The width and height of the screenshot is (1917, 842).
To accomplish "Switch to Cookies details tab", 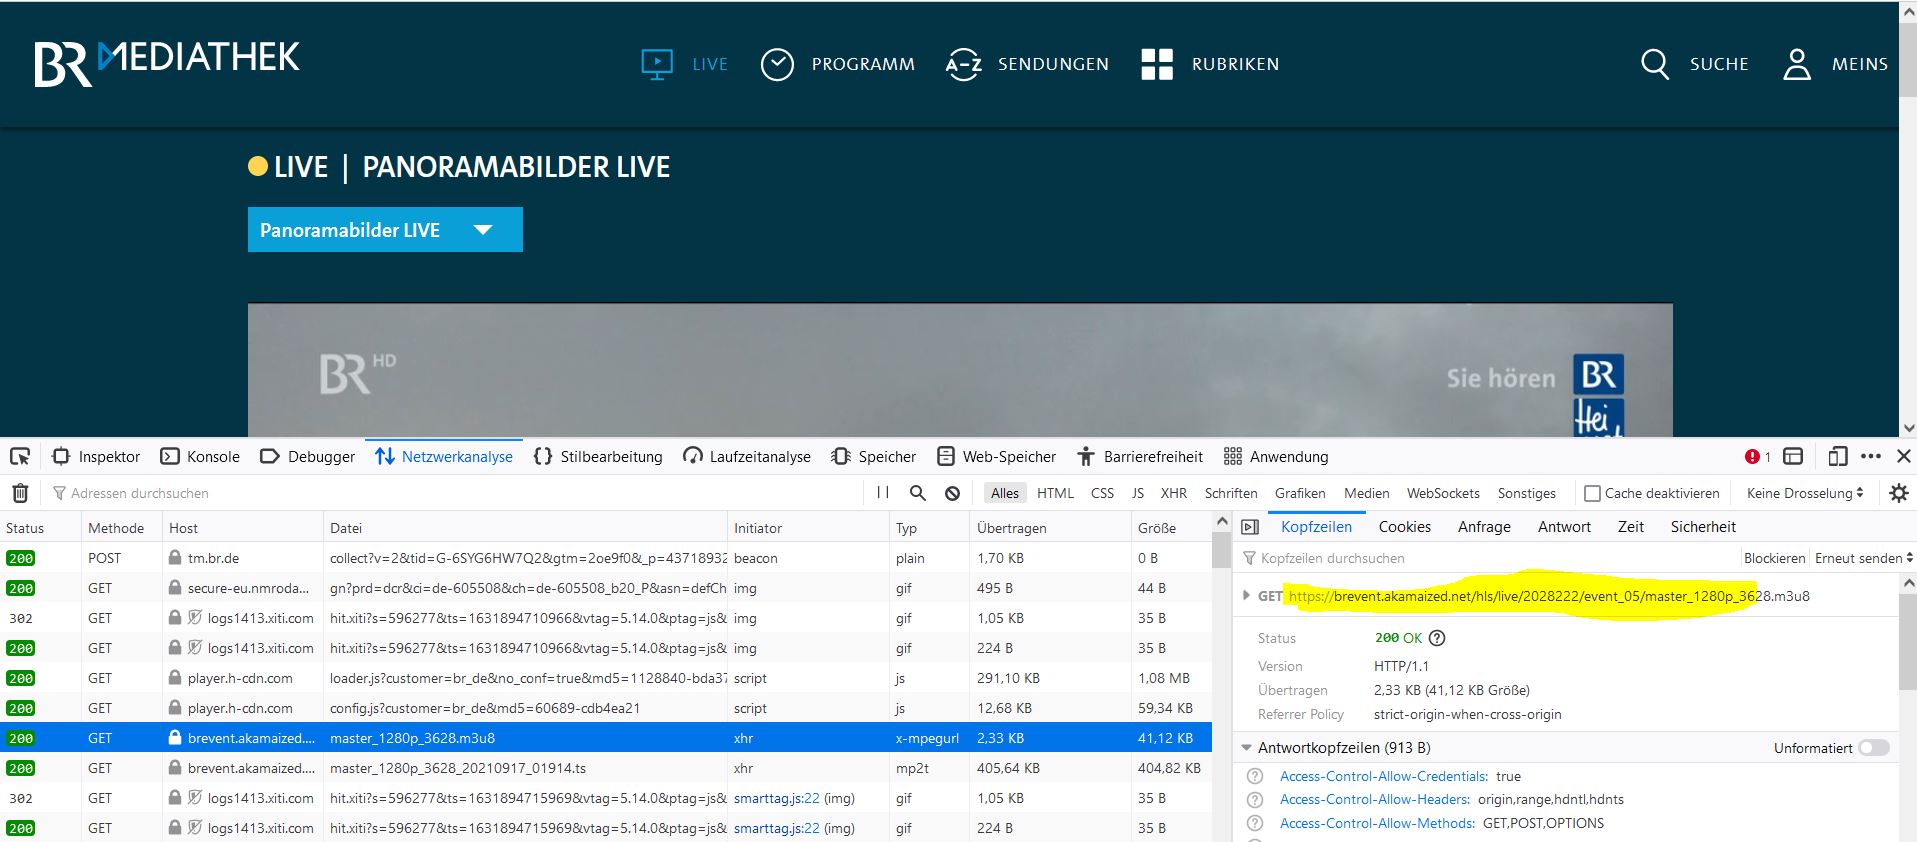I will click(1404, 527).
